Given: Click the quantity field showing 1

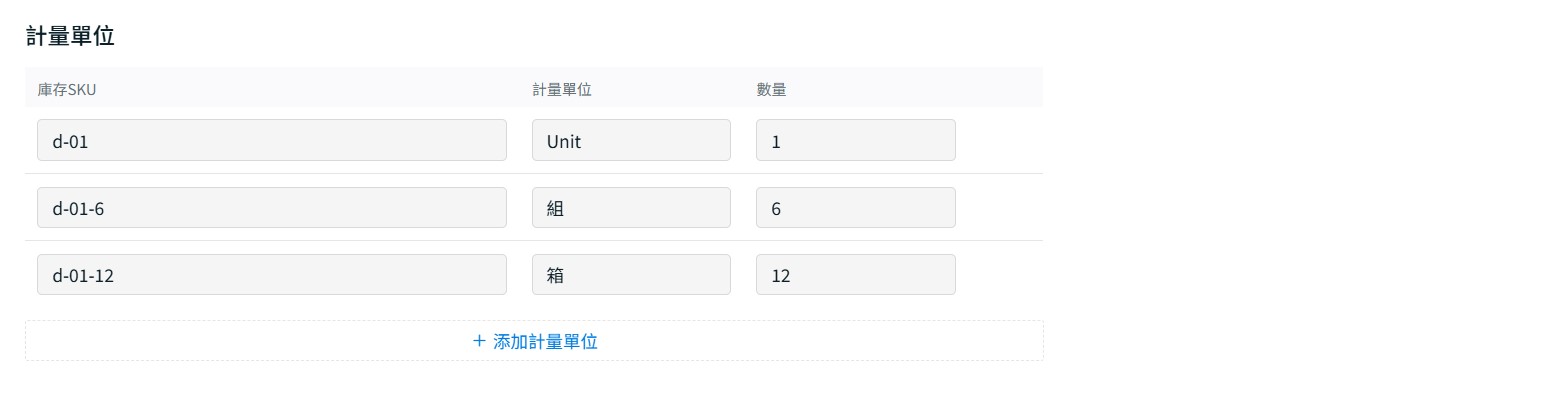Looking at the screenshot, I should point(855,140).
